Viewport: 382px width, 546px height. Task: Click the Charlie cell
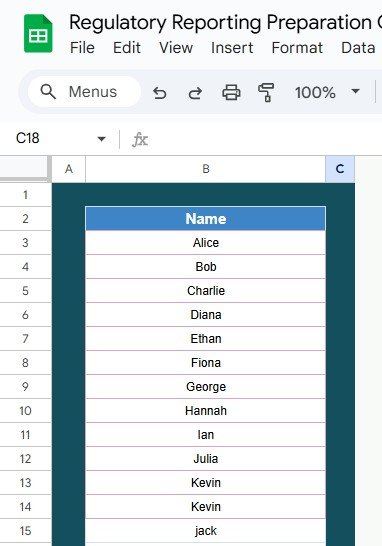(x=205, y=291)
